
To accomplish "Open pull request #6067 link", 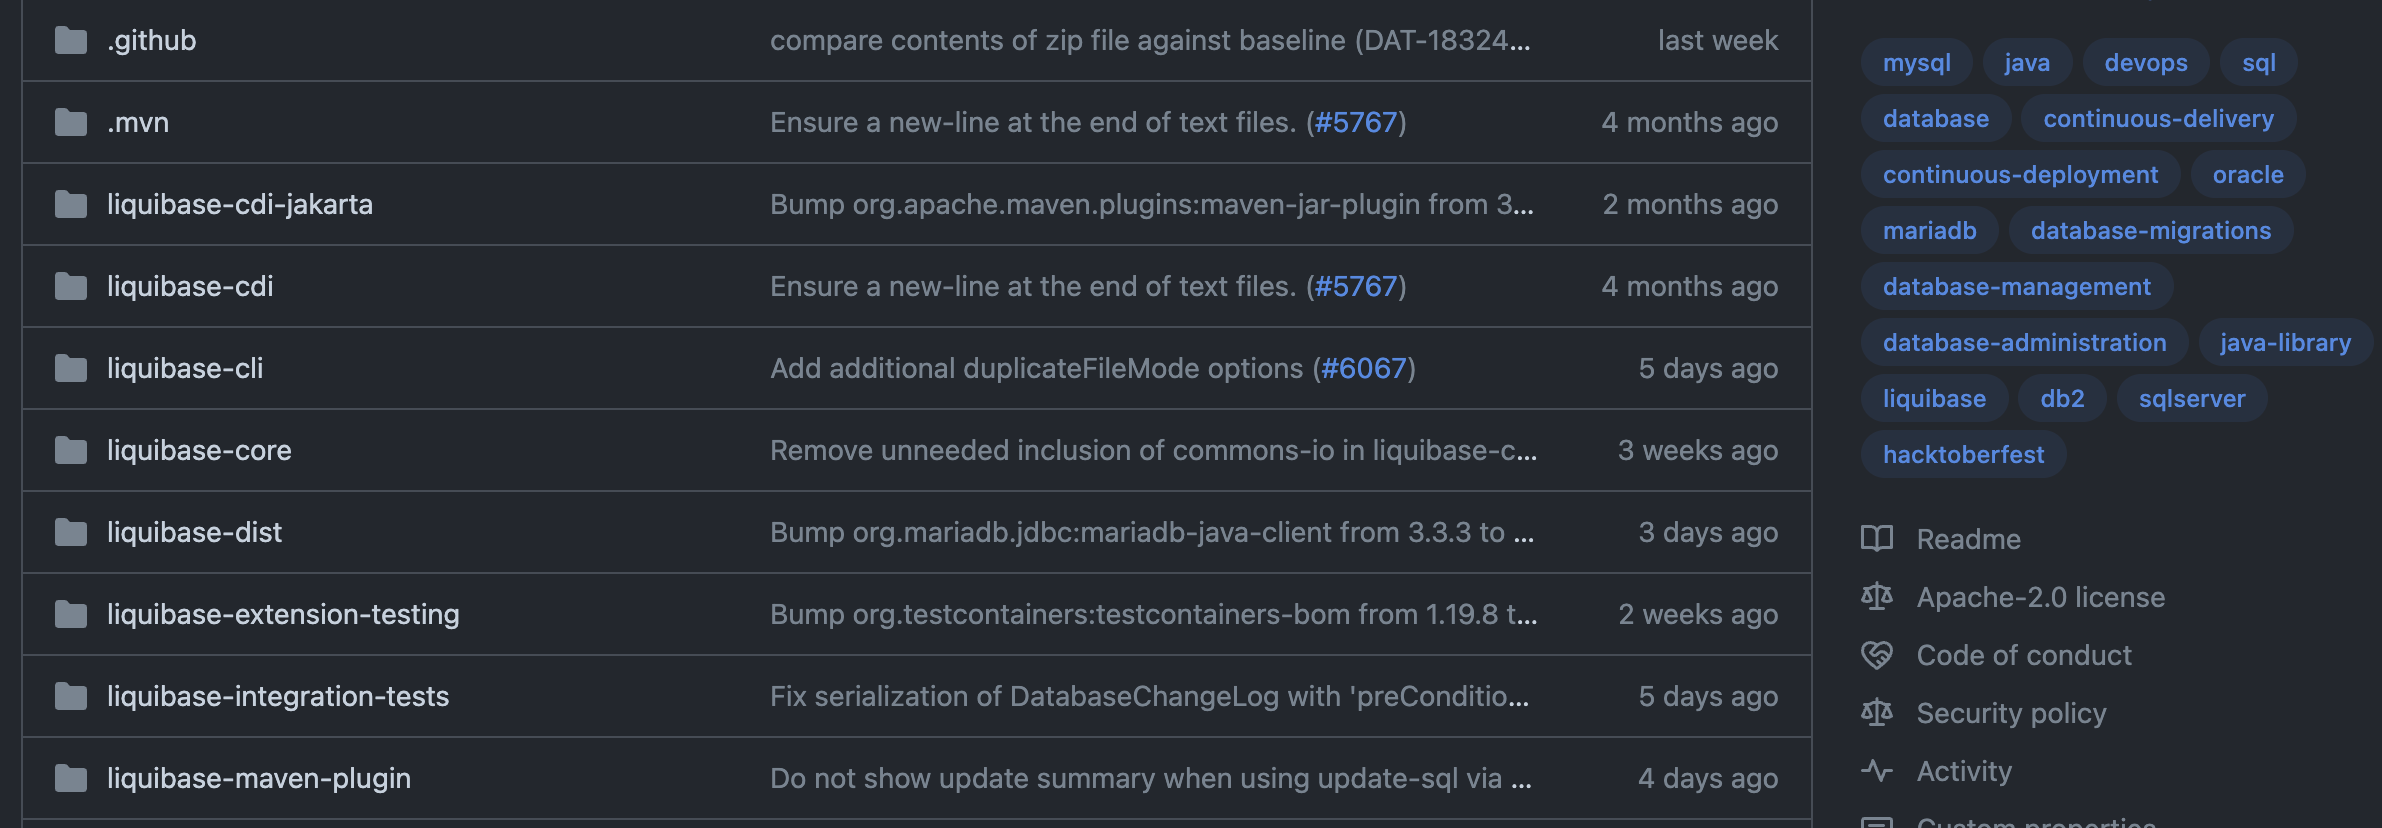I will point(1364,368).
